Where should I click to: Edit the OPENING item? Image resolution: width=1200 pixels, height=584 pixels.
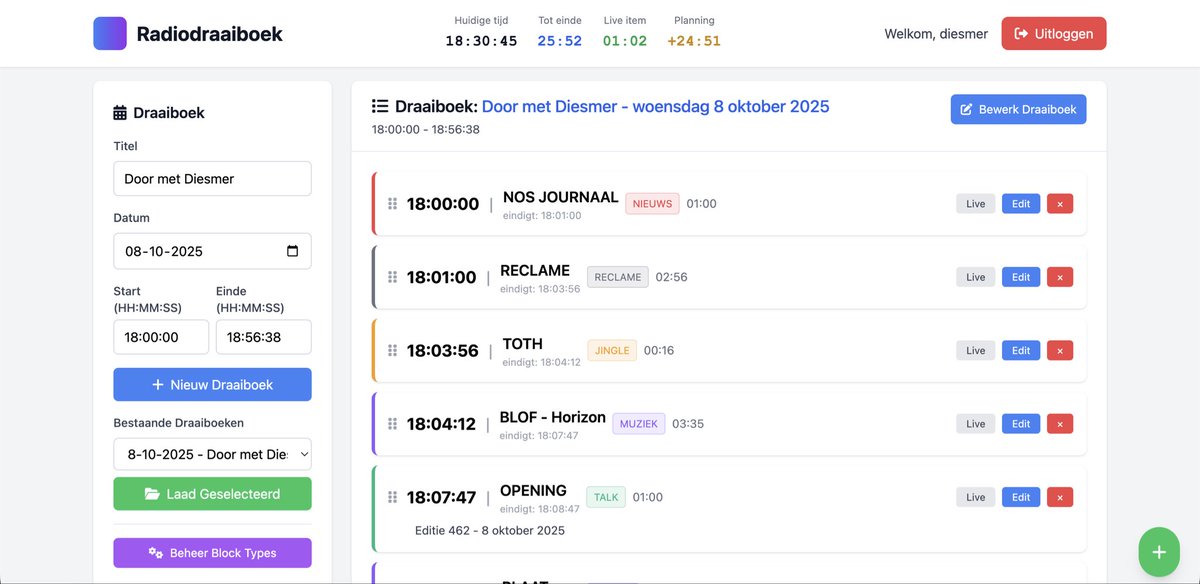coord(1021,497)
